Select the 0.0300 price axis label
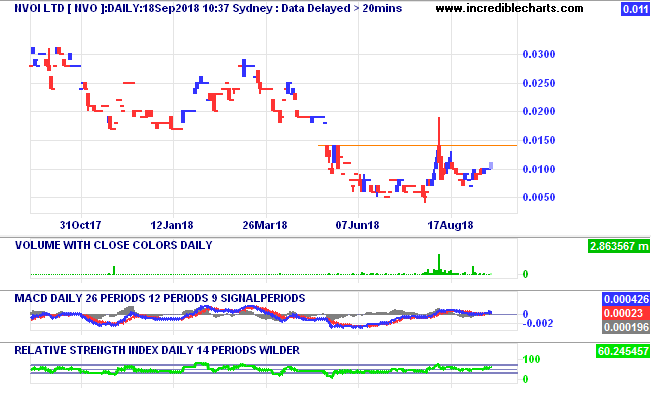The height and width of the screenshot is (395, 651). [538, 54]
